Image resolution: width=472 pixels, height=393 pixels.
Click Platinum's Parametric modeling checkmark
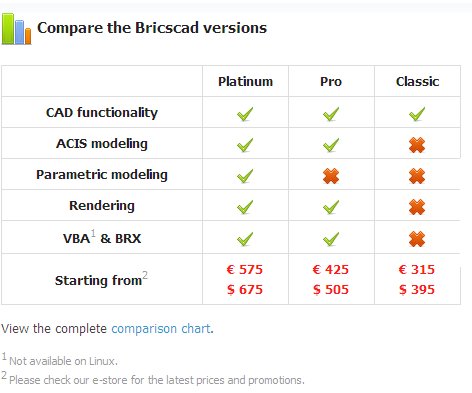coord(245,176)
